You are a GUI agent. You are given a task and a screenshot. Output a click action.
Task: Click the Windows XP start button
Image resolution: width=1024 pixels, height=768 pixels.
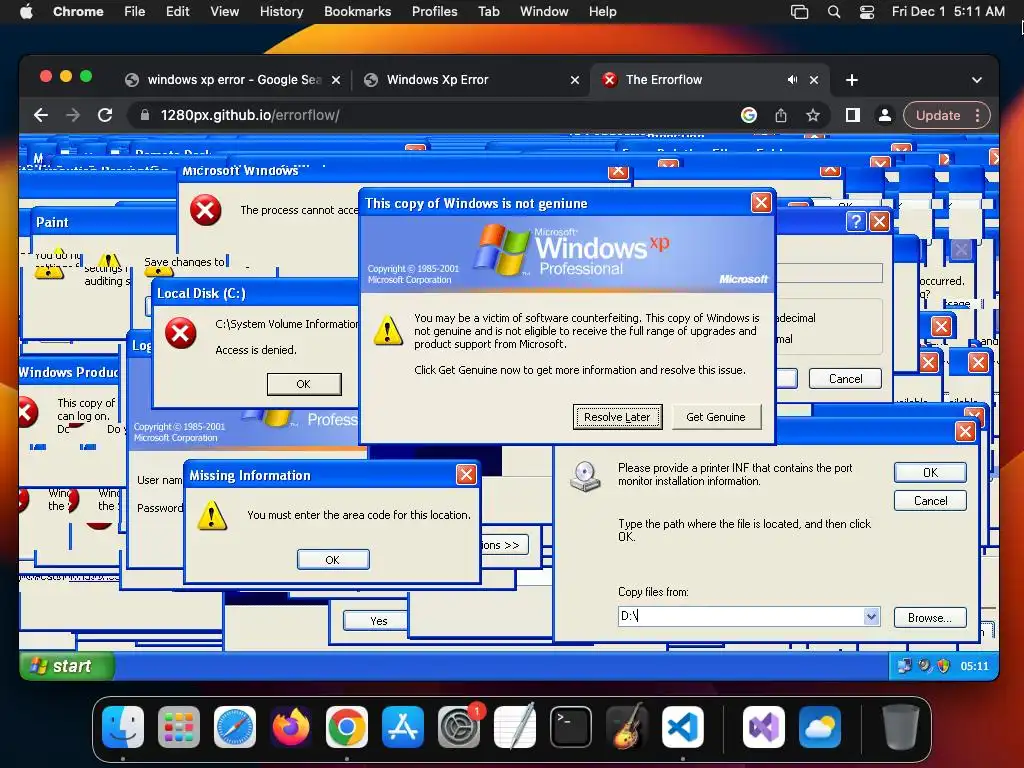[x=67, y=666]
